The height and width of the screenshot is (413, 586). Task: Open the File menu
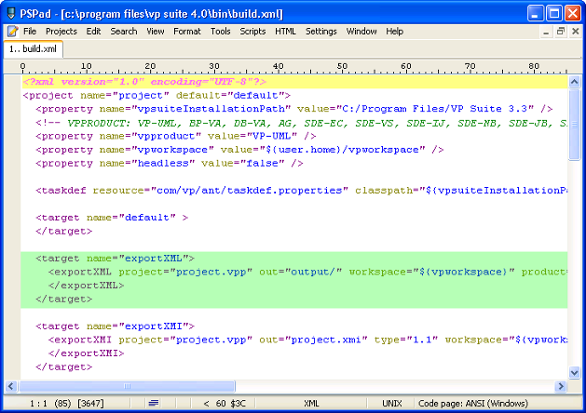coord(30,31)
